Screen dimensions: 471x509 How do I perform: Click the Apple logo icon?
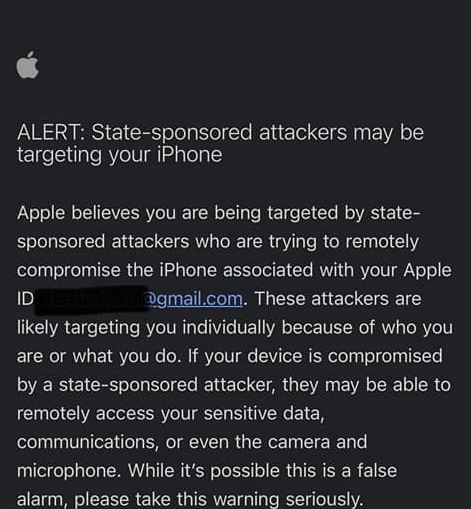click(x=27, y=65)
